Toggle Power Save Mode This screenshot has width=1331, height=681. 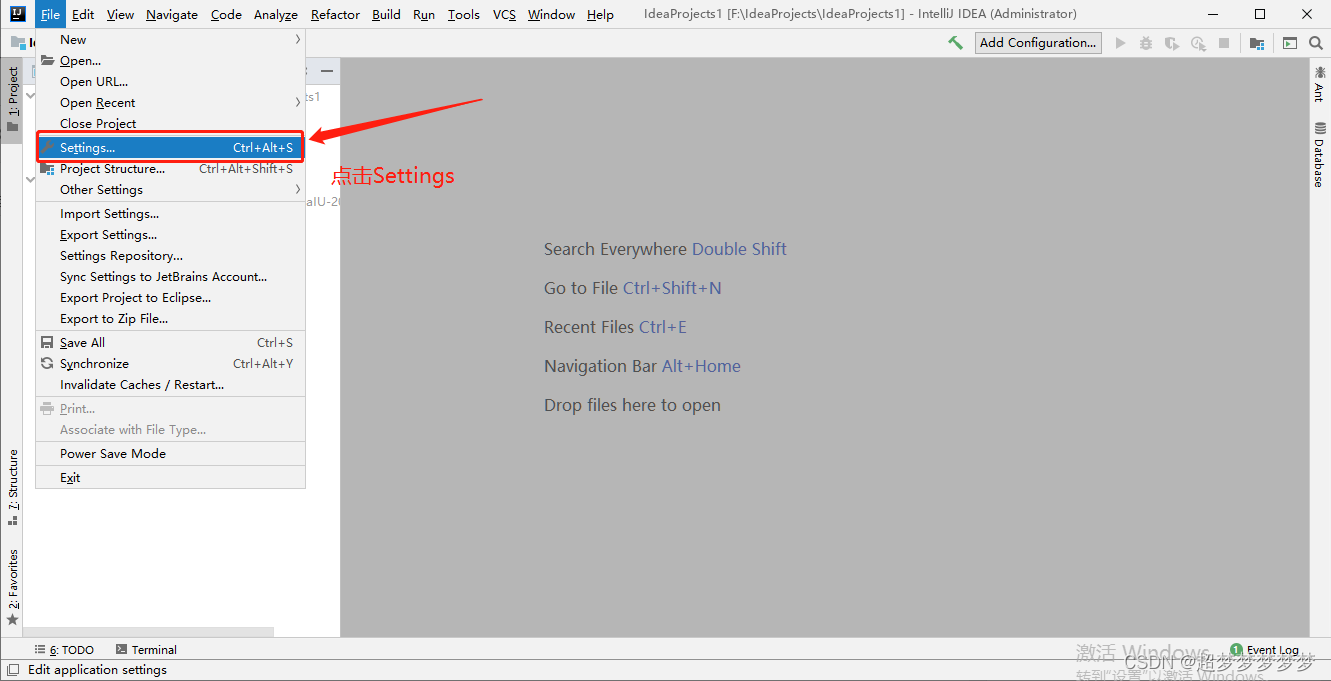click(x=170, y=454)
